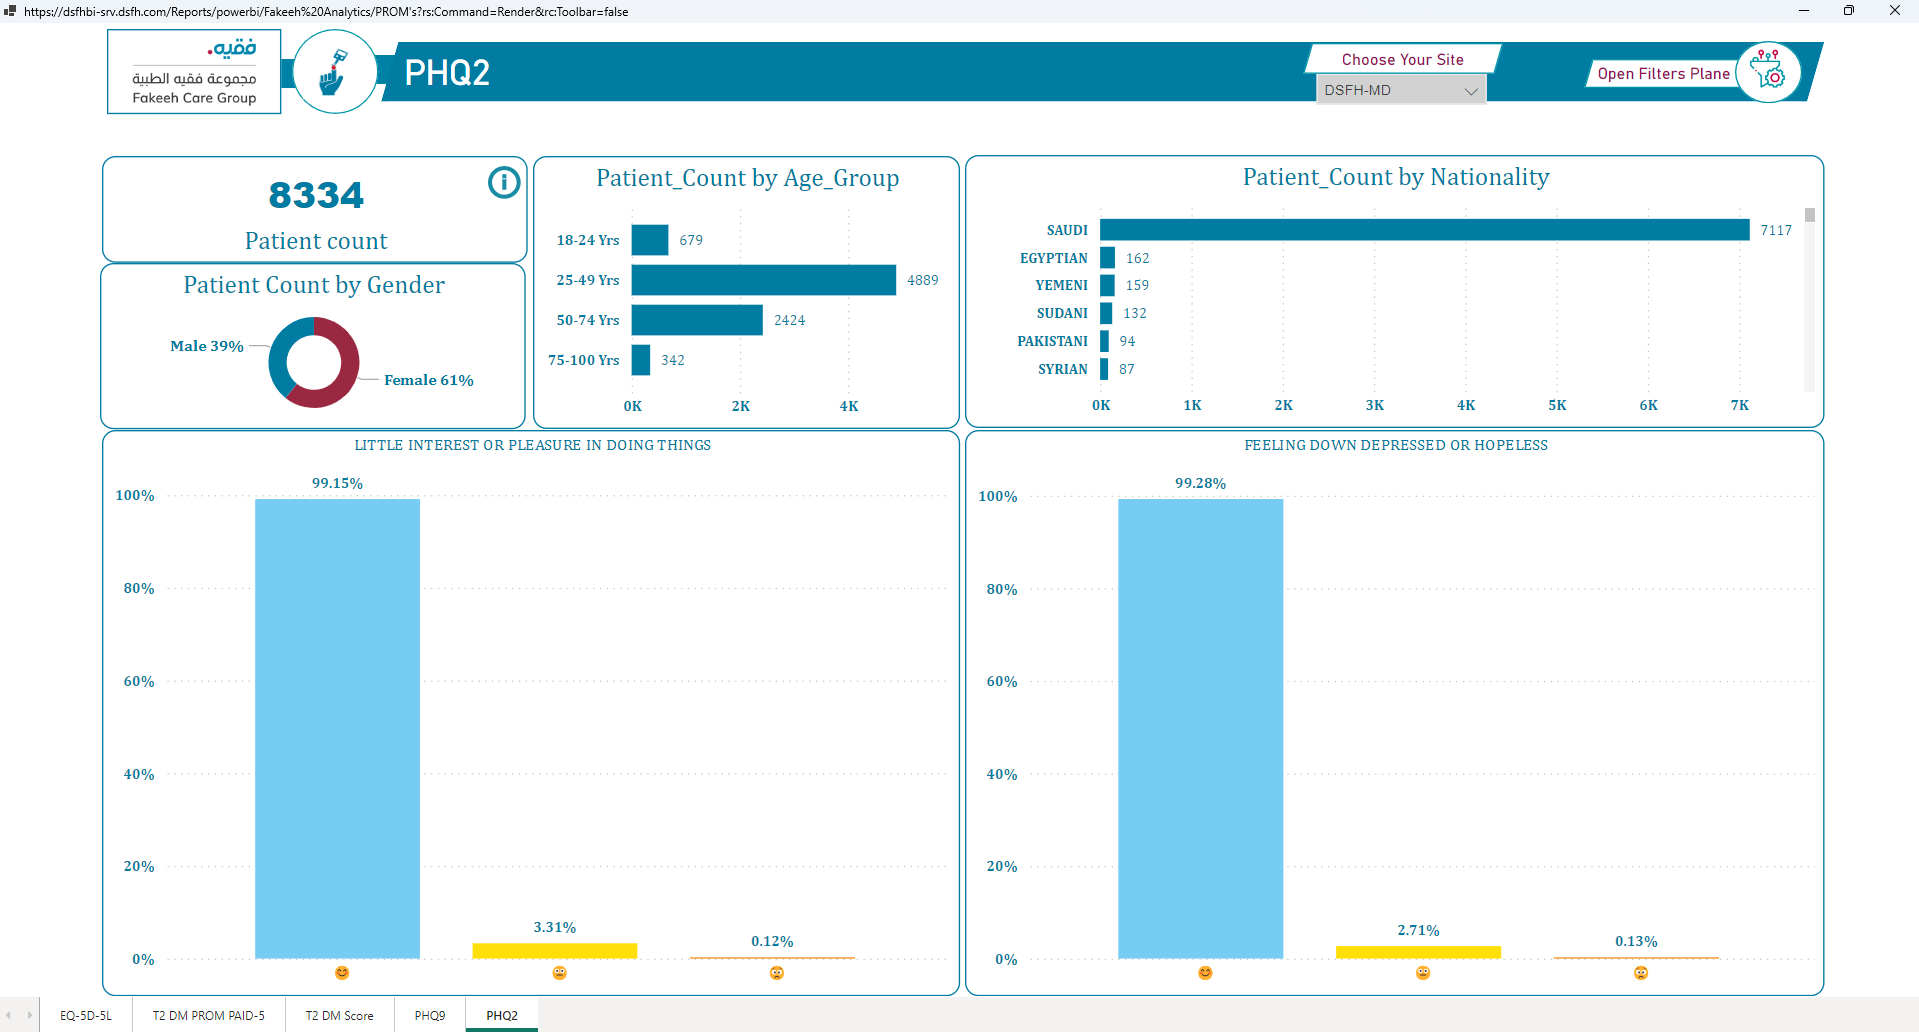Select the SYRIAN nationality bar
The height and width of the screenshot is (1032, 1919).
click(1104, 369)
